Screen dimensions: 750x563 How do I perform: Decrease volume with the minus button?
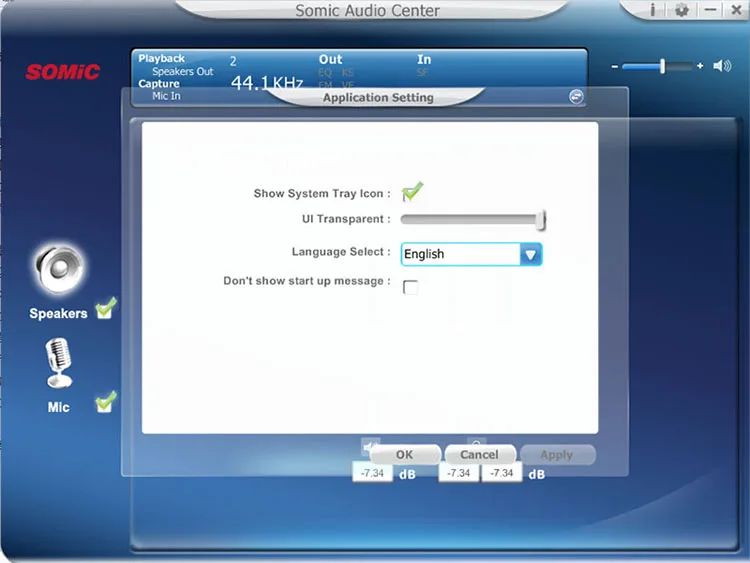click(615, 66)
